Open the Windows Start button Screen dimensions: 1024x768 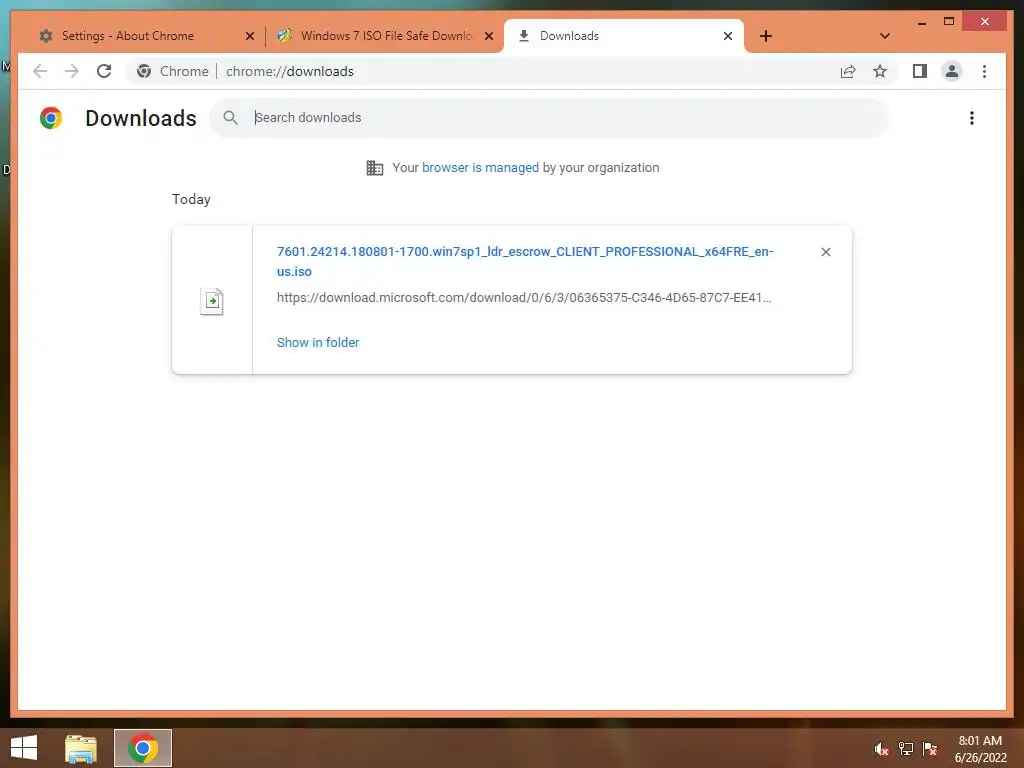(x=24, y=748)
